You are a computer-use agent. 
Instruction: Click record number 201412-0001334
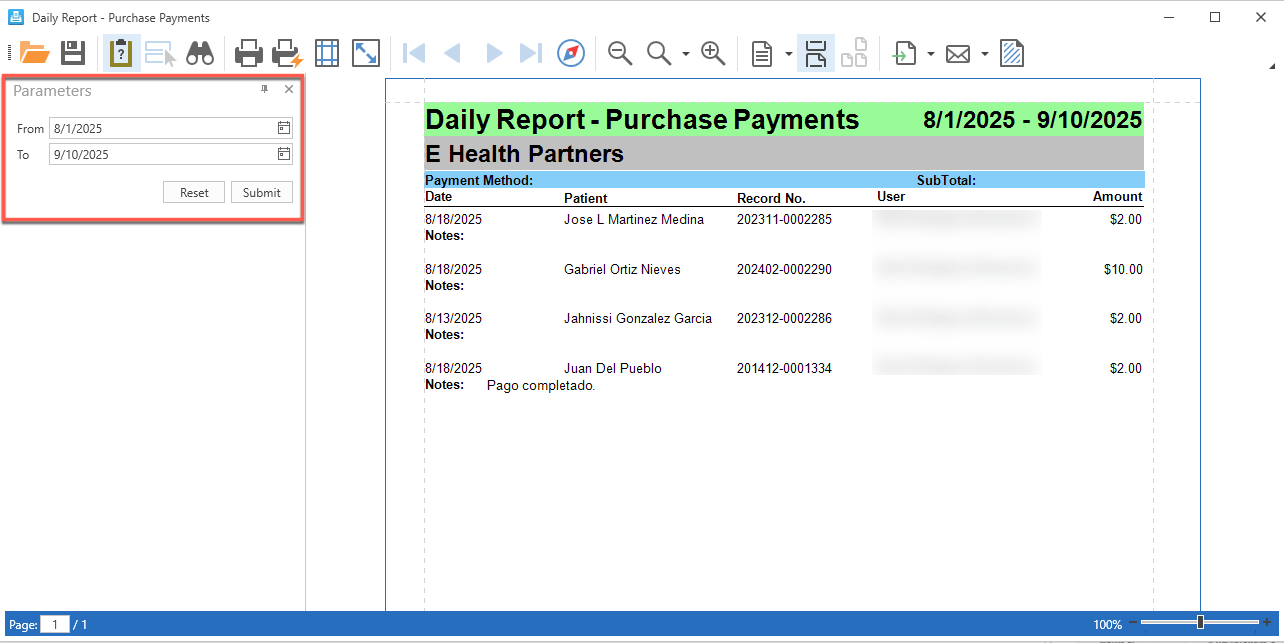[784, 368]
